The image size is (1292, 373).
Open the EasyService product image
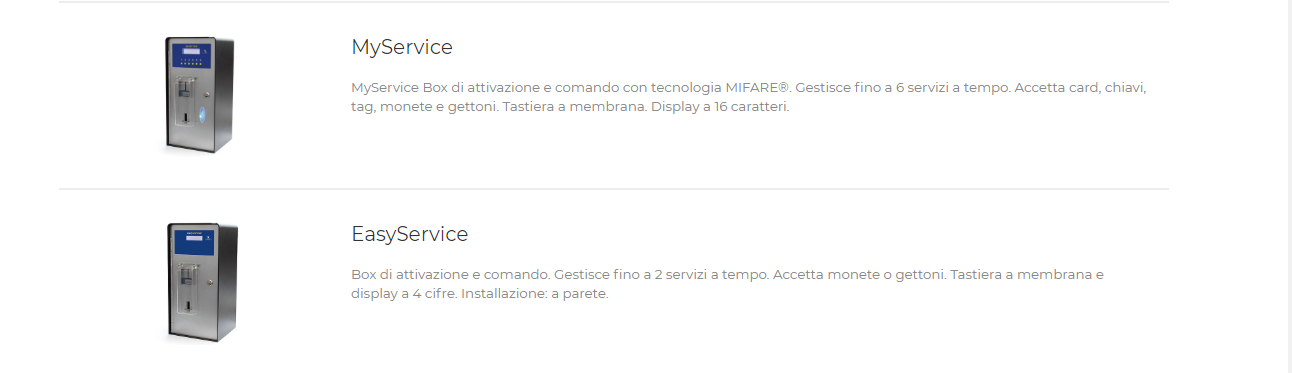(x=200, y=283)
